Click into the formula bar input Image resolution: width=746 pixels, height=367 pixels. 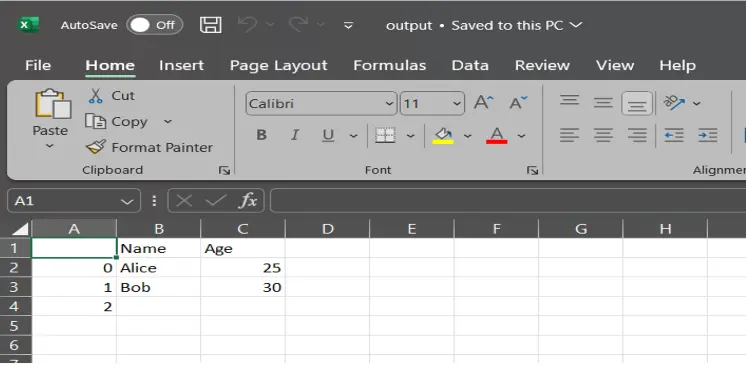pyautogui.click(x=508, y=201)
